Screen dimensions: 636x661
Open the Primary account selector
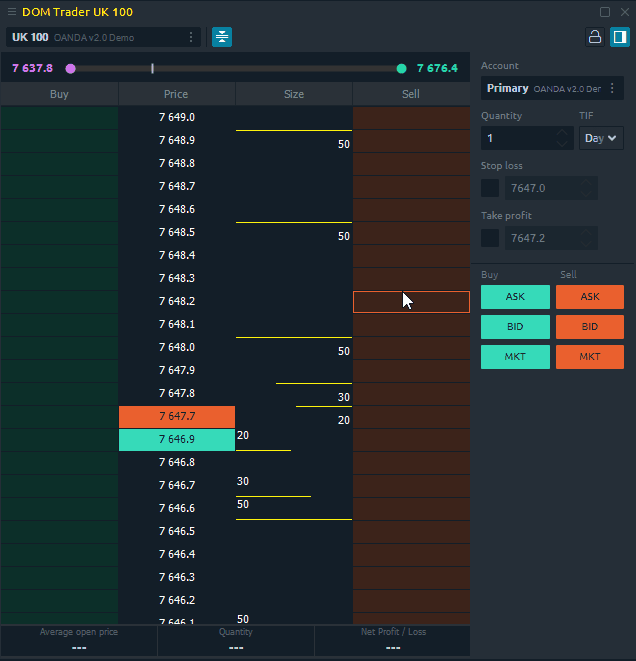[x=543, y=88]
